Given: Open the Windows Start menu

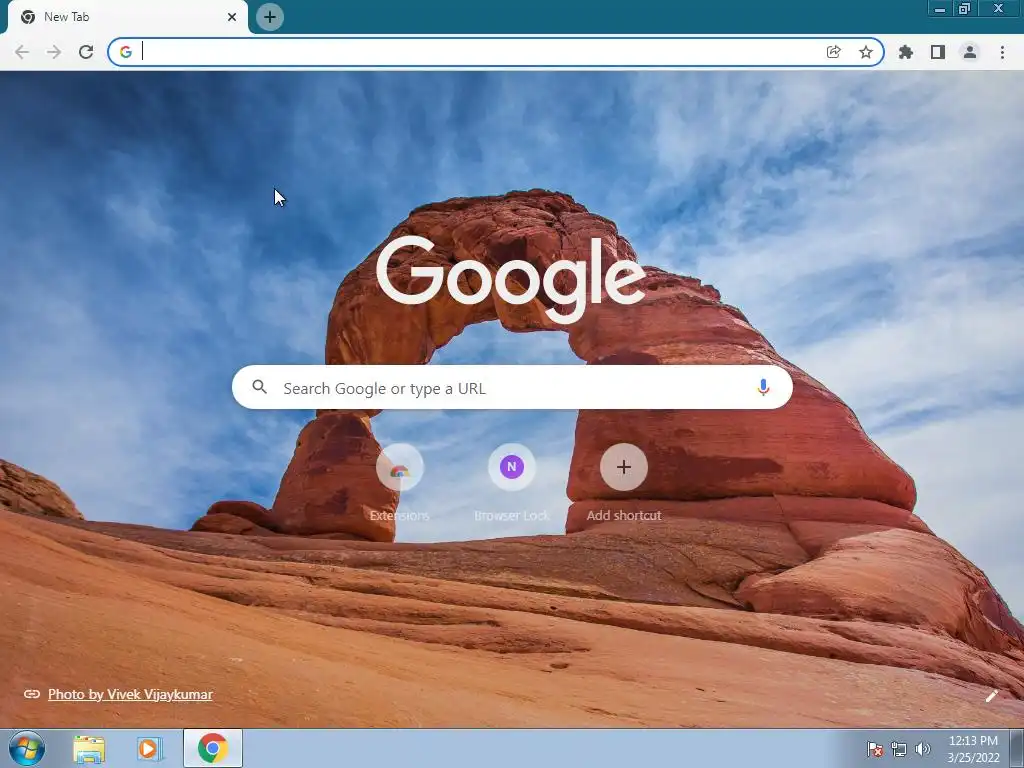Looking at the screenshot, I should (27, 748).
